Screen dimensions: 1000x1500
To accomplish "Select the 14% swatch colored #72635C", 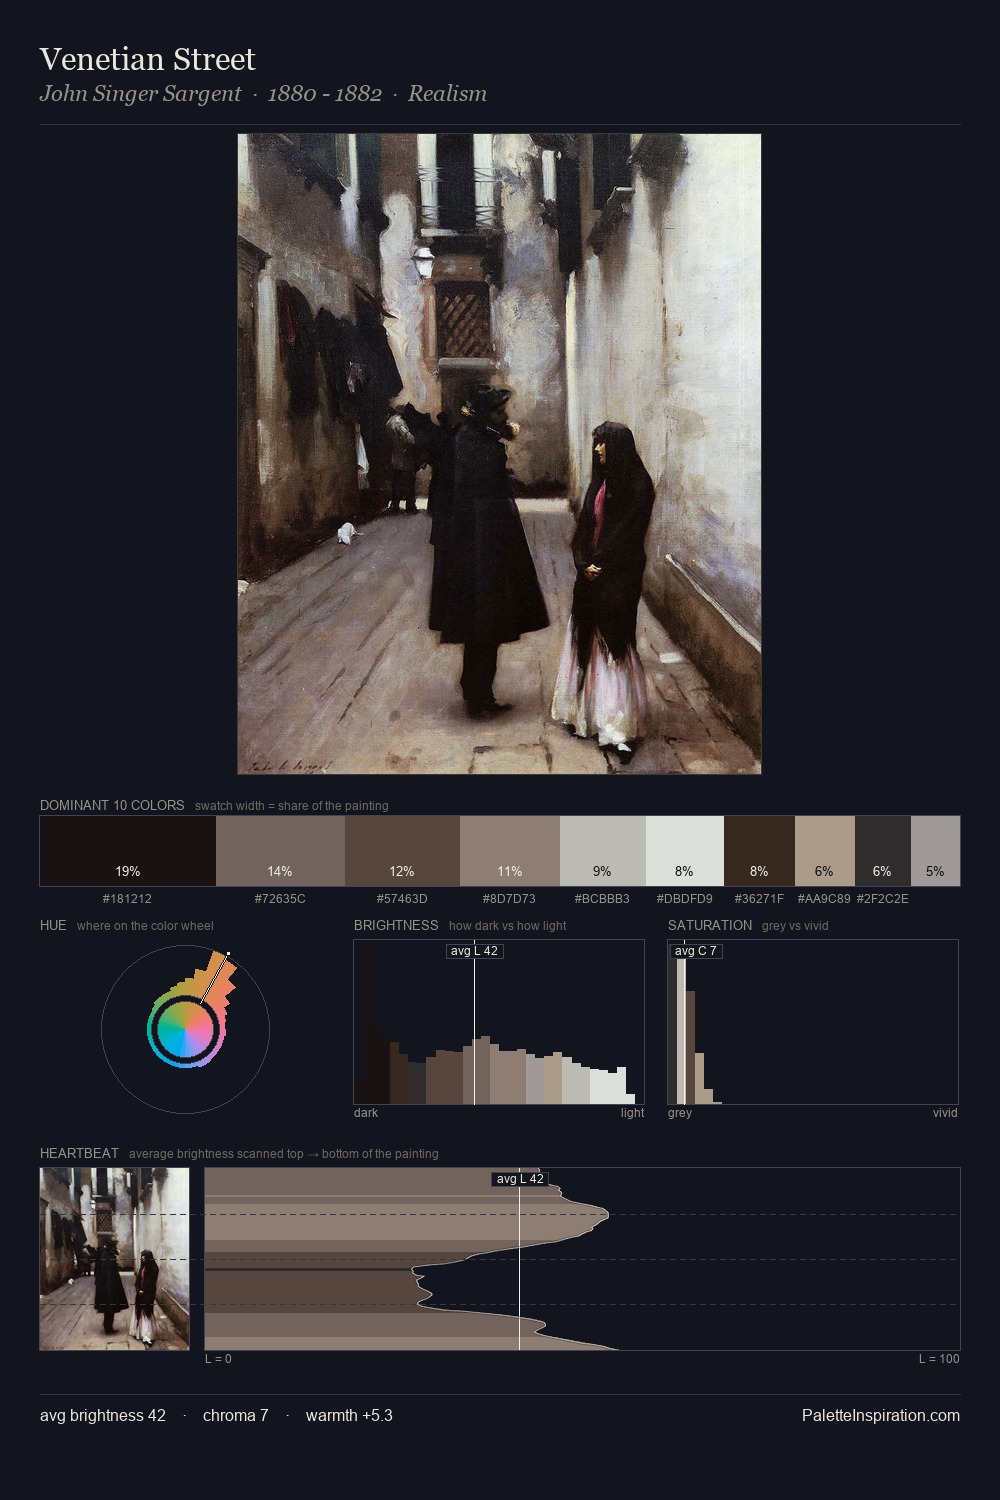I will coord(280,851).
